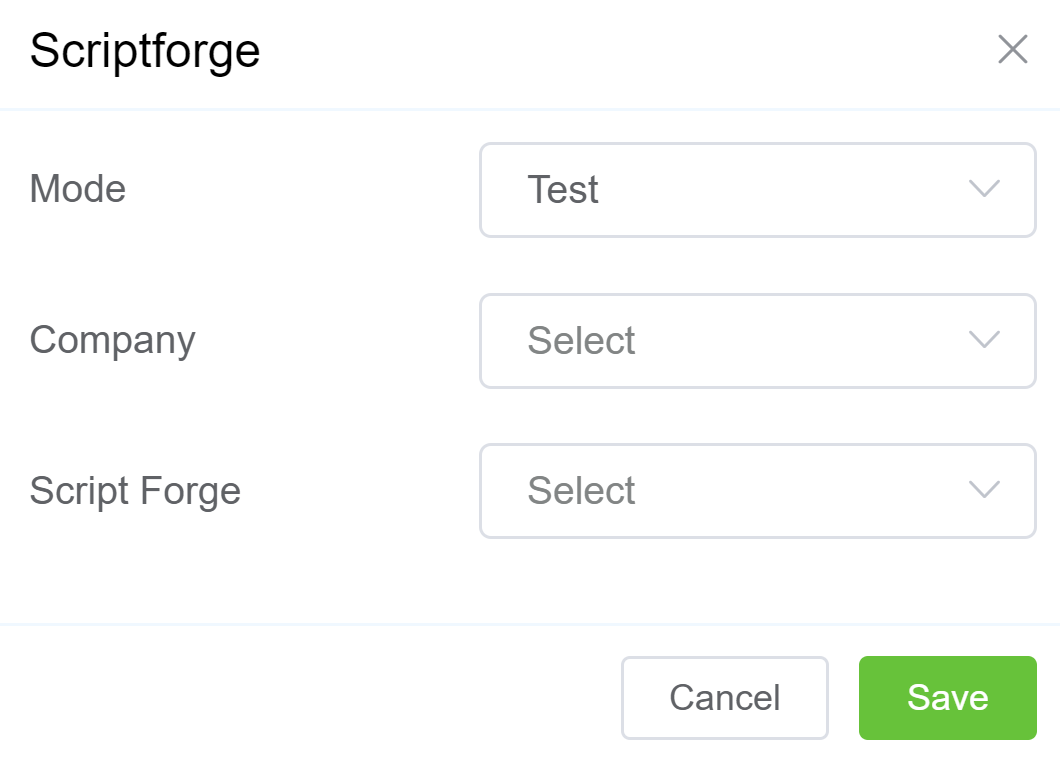Click the chevron arrow in Company field
Image resolution: width=1060 pixels, height=757 pixels.
[x=984, y=340]
